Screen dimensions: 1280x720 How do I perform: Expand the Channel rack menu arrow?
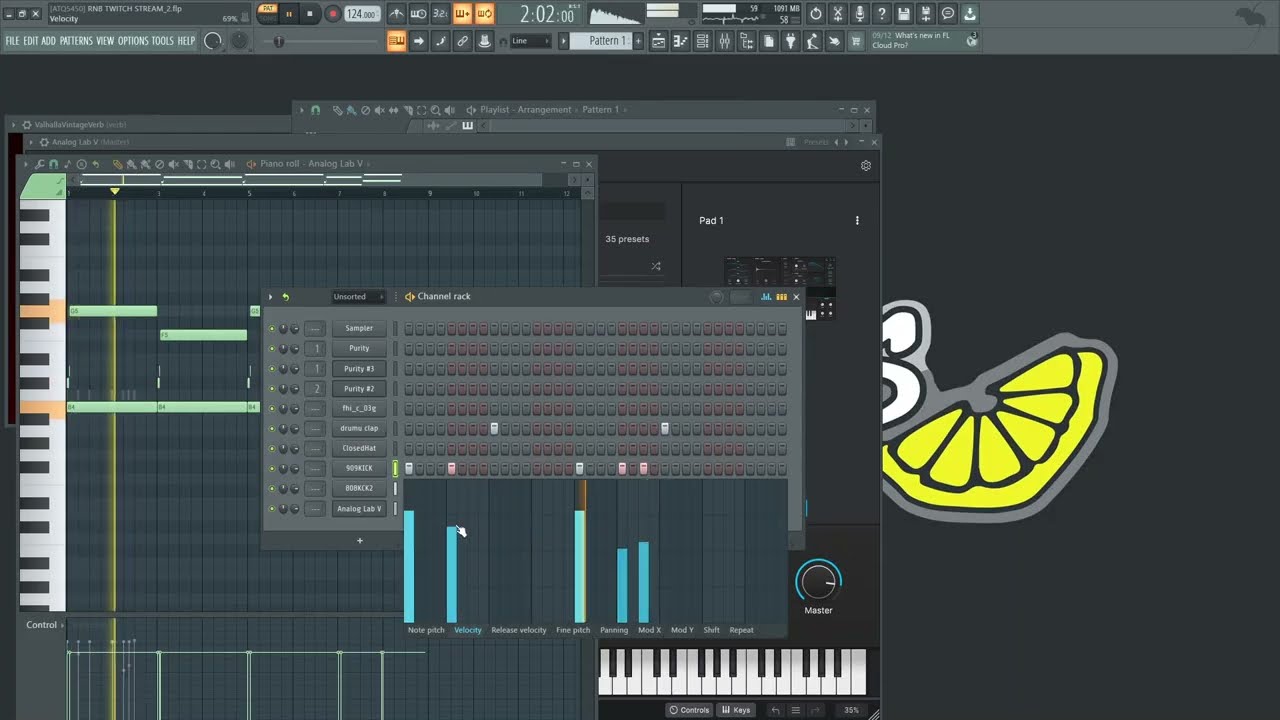[270, 296]
